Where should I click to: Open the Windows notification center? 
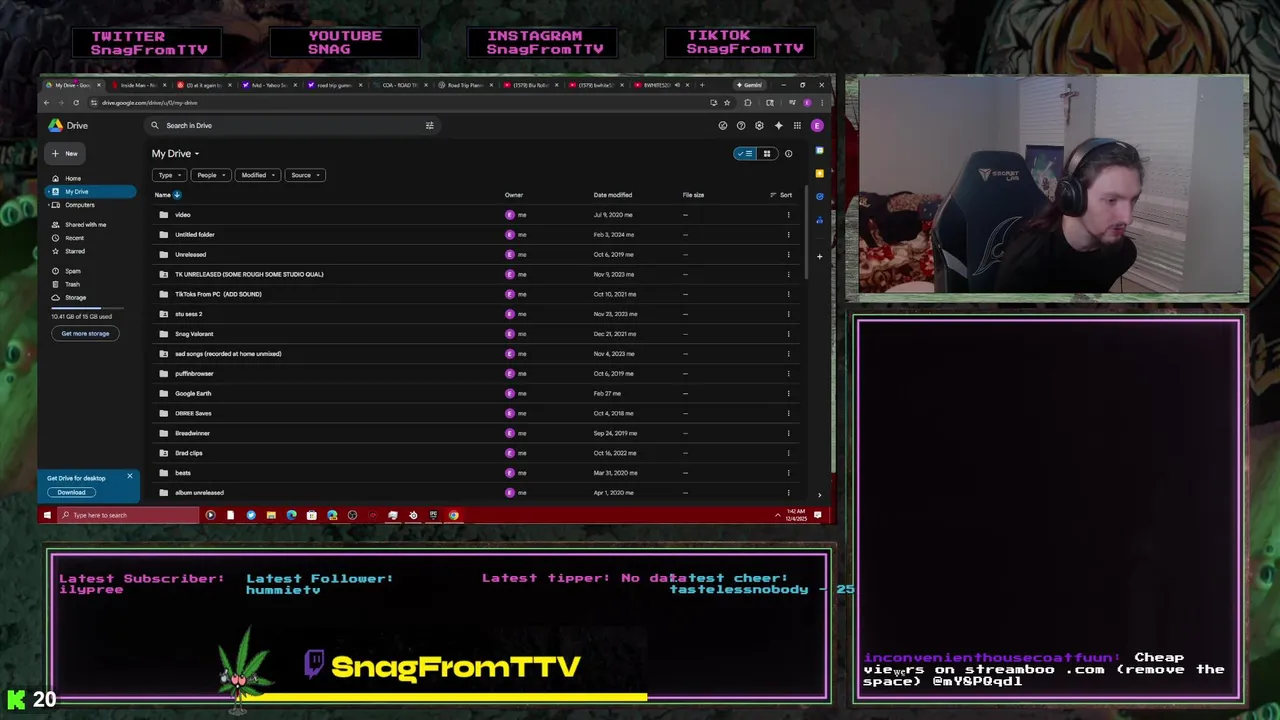tap(817, 515)
